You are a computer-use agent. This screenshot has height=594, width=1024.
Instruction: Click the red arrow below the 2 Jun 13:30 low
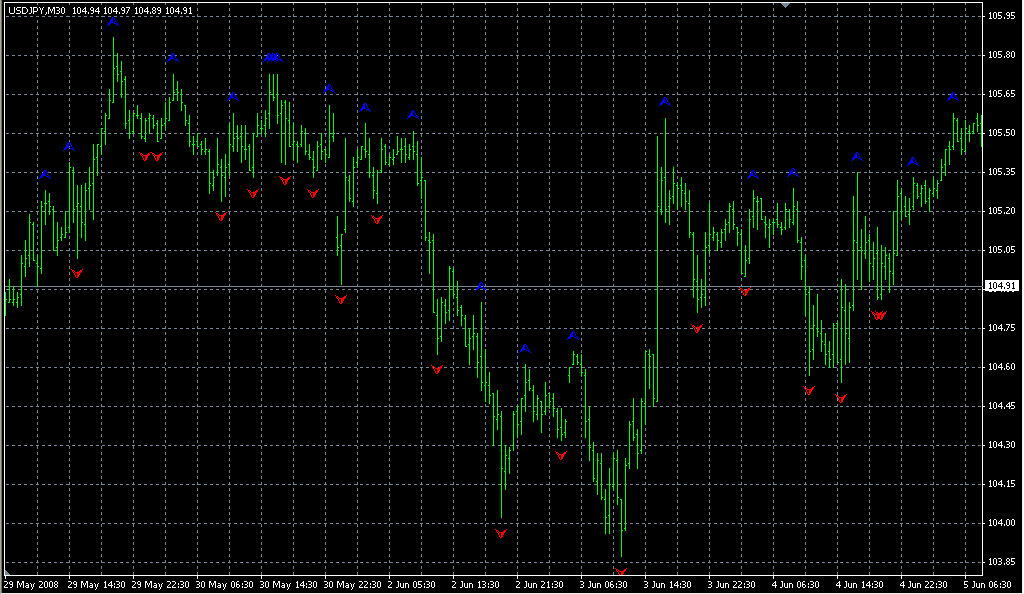pos(501,534)
